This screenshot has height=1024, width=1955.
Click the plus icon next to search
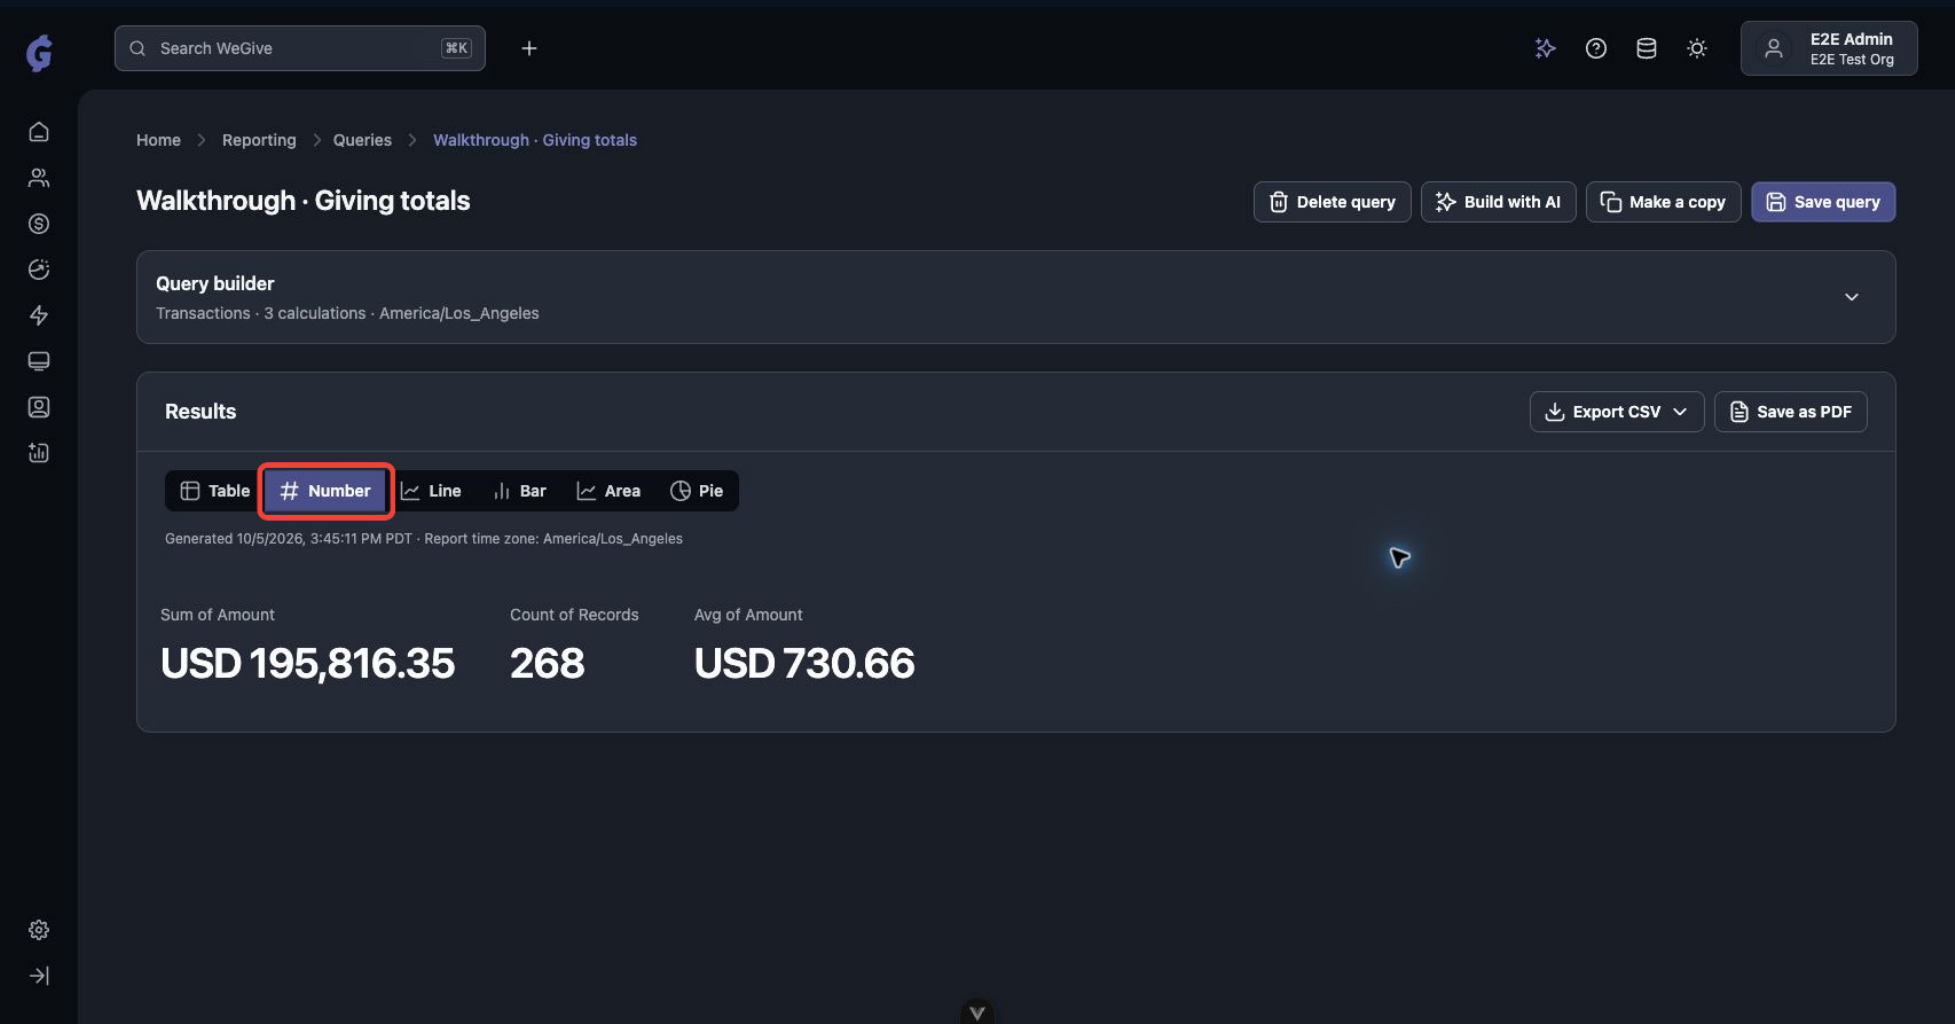click(x=529, y=48)
